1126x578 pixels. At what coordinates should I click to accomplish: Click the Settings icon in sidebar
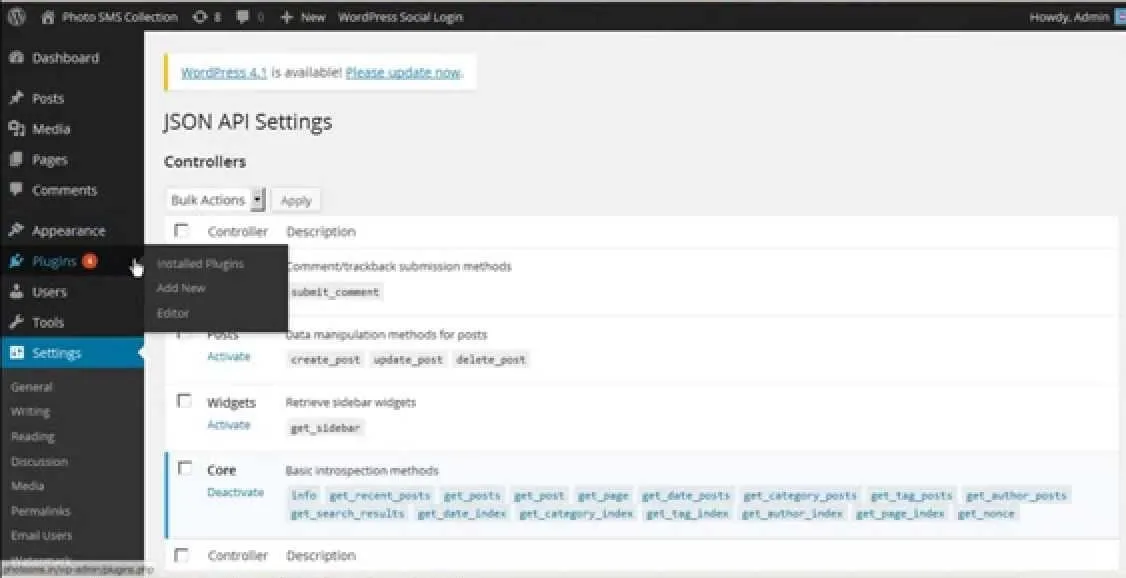click(17, 353)
